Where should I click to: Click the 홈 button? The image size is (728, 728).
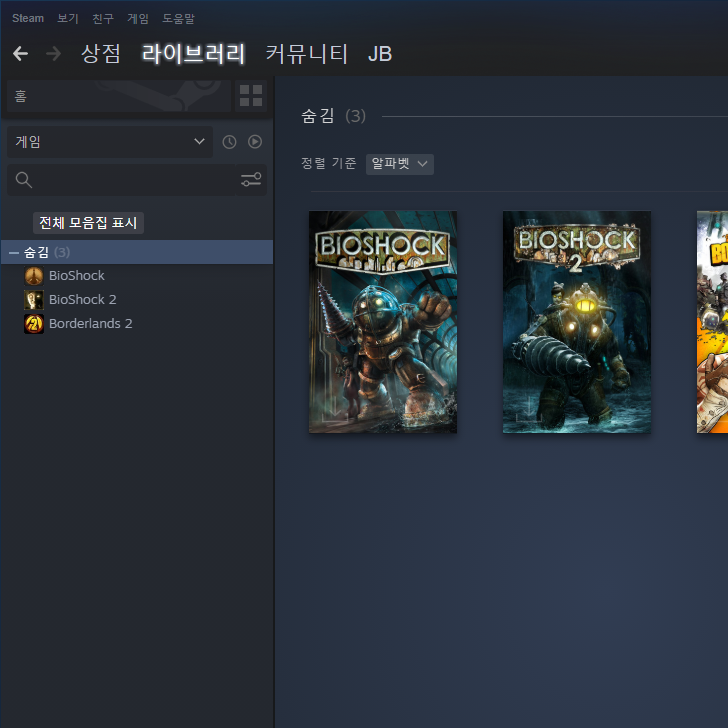pyautogui.click(x=119, y=96)
